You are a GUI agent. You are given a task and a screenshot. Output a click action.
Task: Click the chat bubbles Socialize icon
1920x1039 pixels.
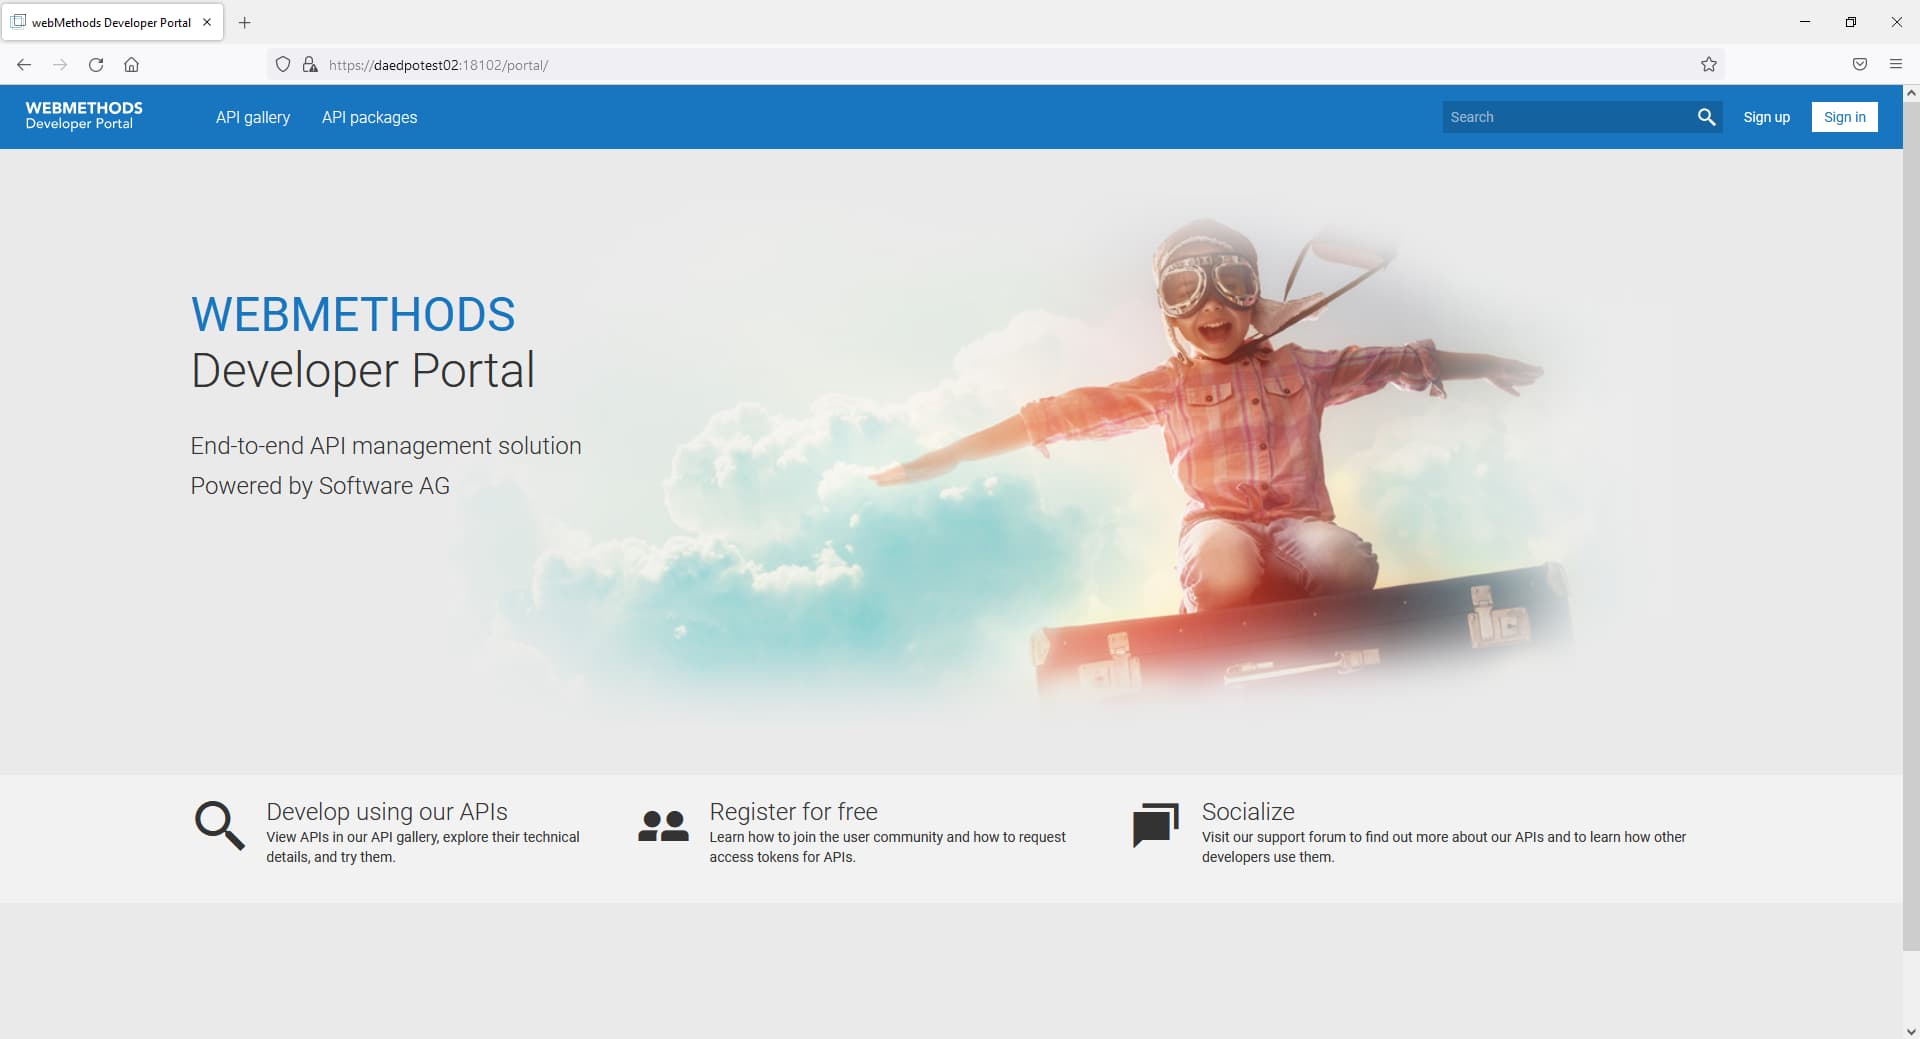1155,825
